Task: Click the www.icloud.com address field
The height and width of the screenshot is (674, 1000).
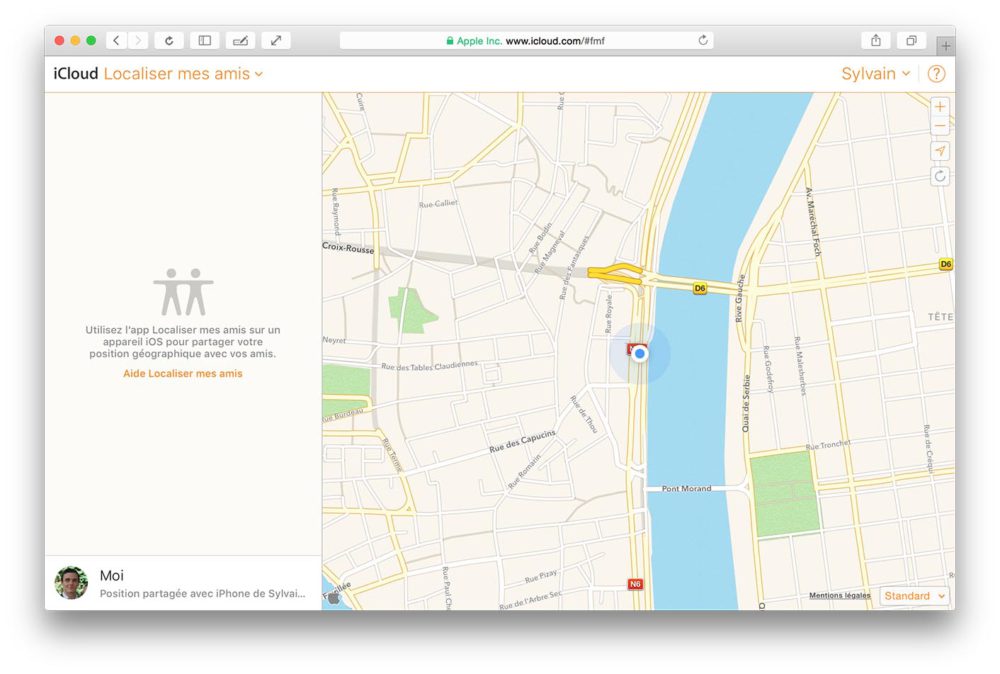Action: tap(540, 40)
